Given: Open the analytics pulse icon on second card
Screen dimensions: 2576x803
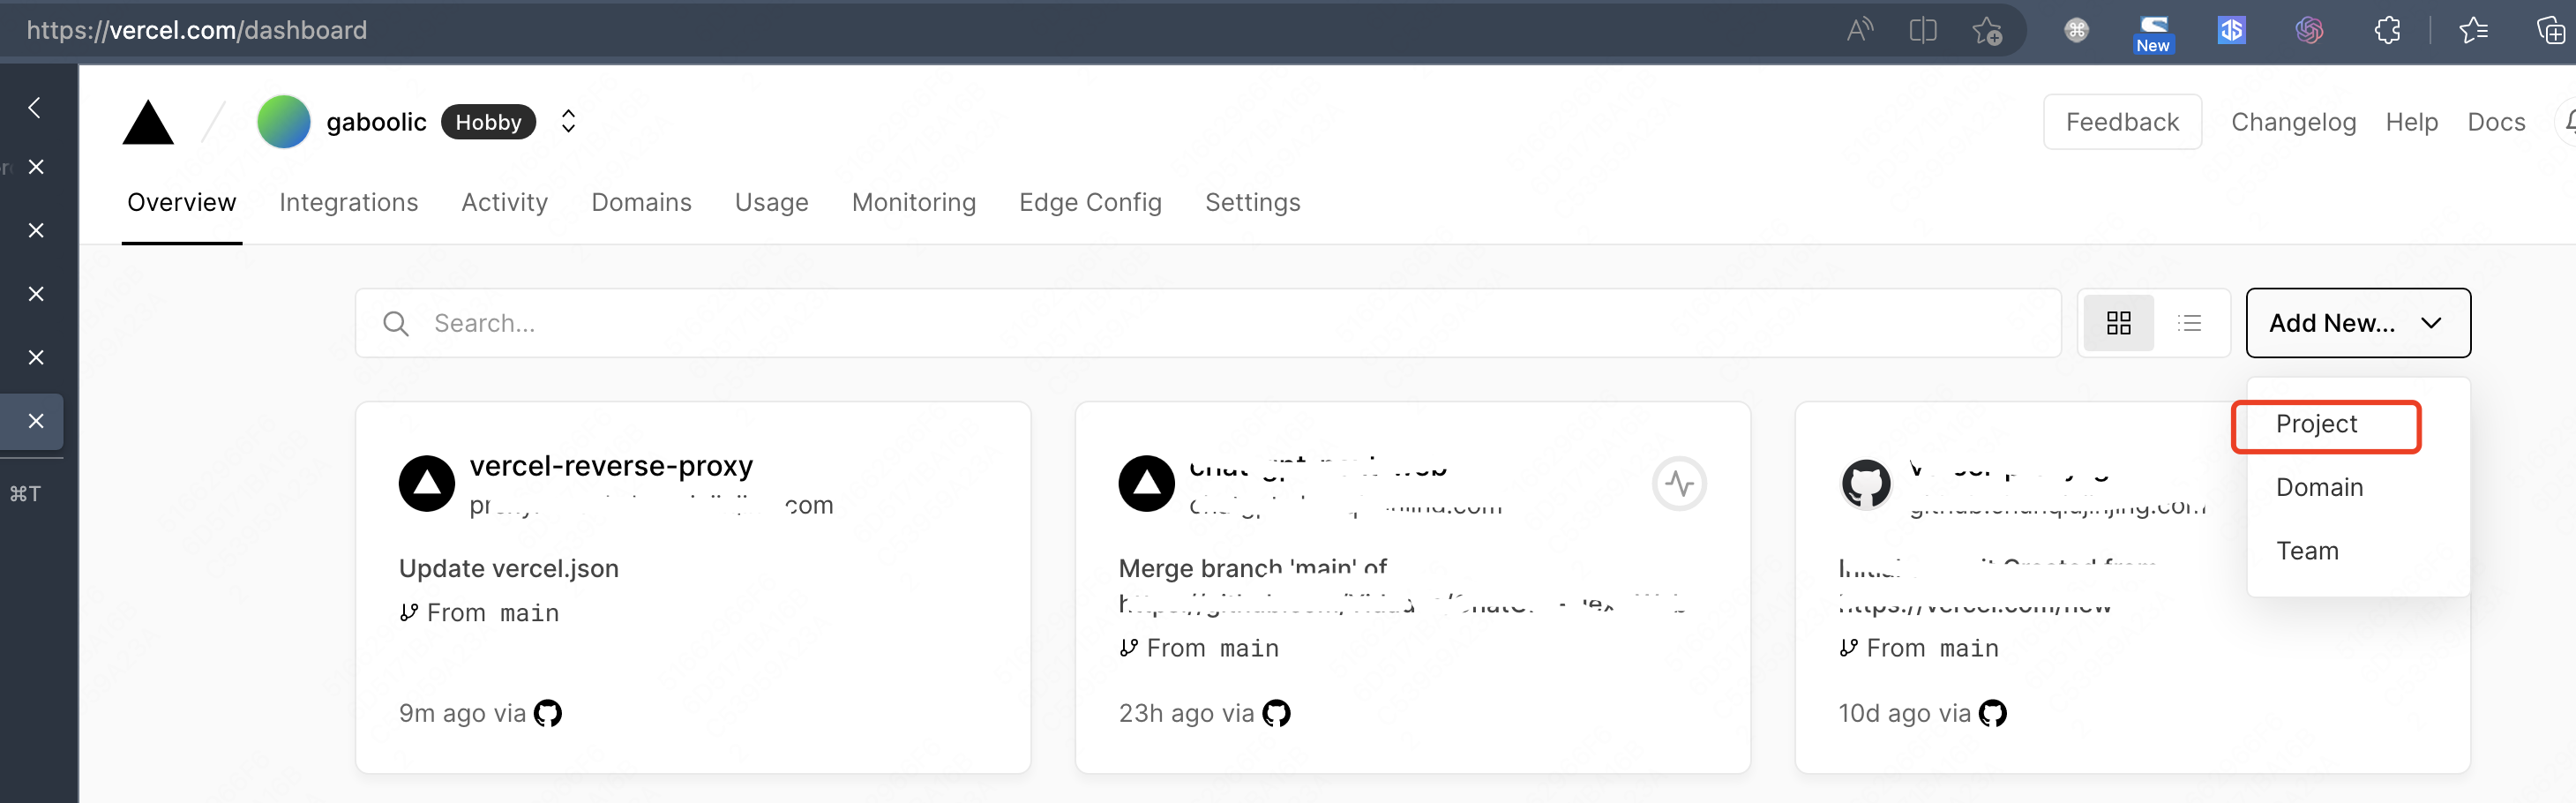Looking at the screenshot, I should pos(1679,484).
